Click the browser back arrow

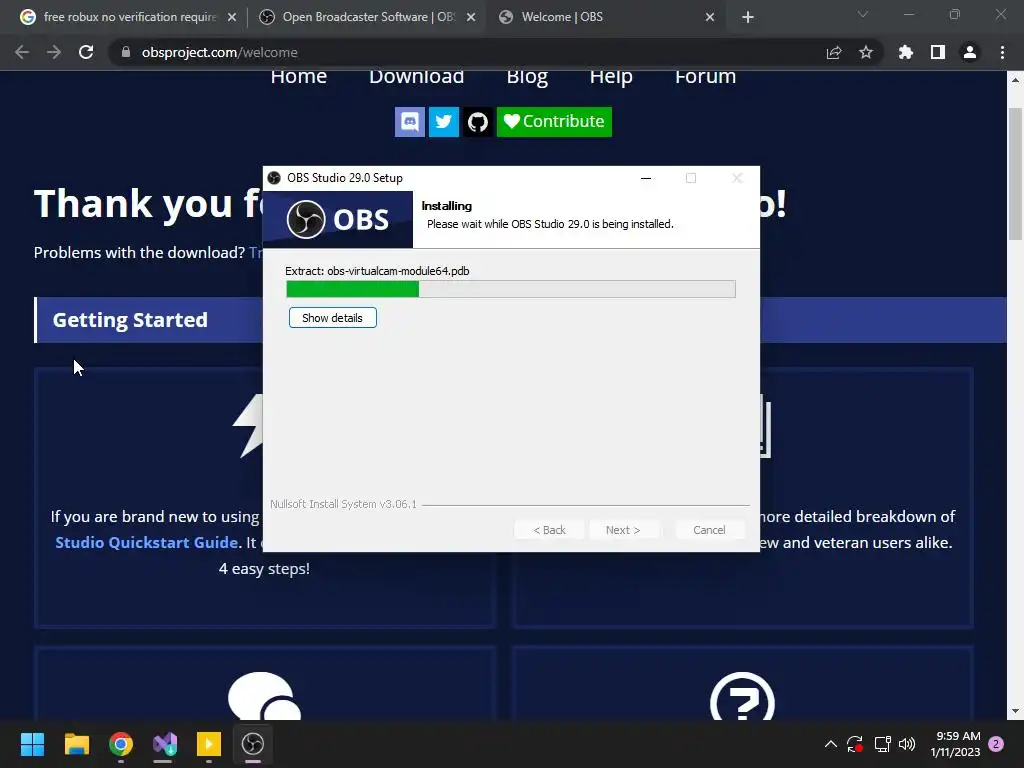coord(22,52)
